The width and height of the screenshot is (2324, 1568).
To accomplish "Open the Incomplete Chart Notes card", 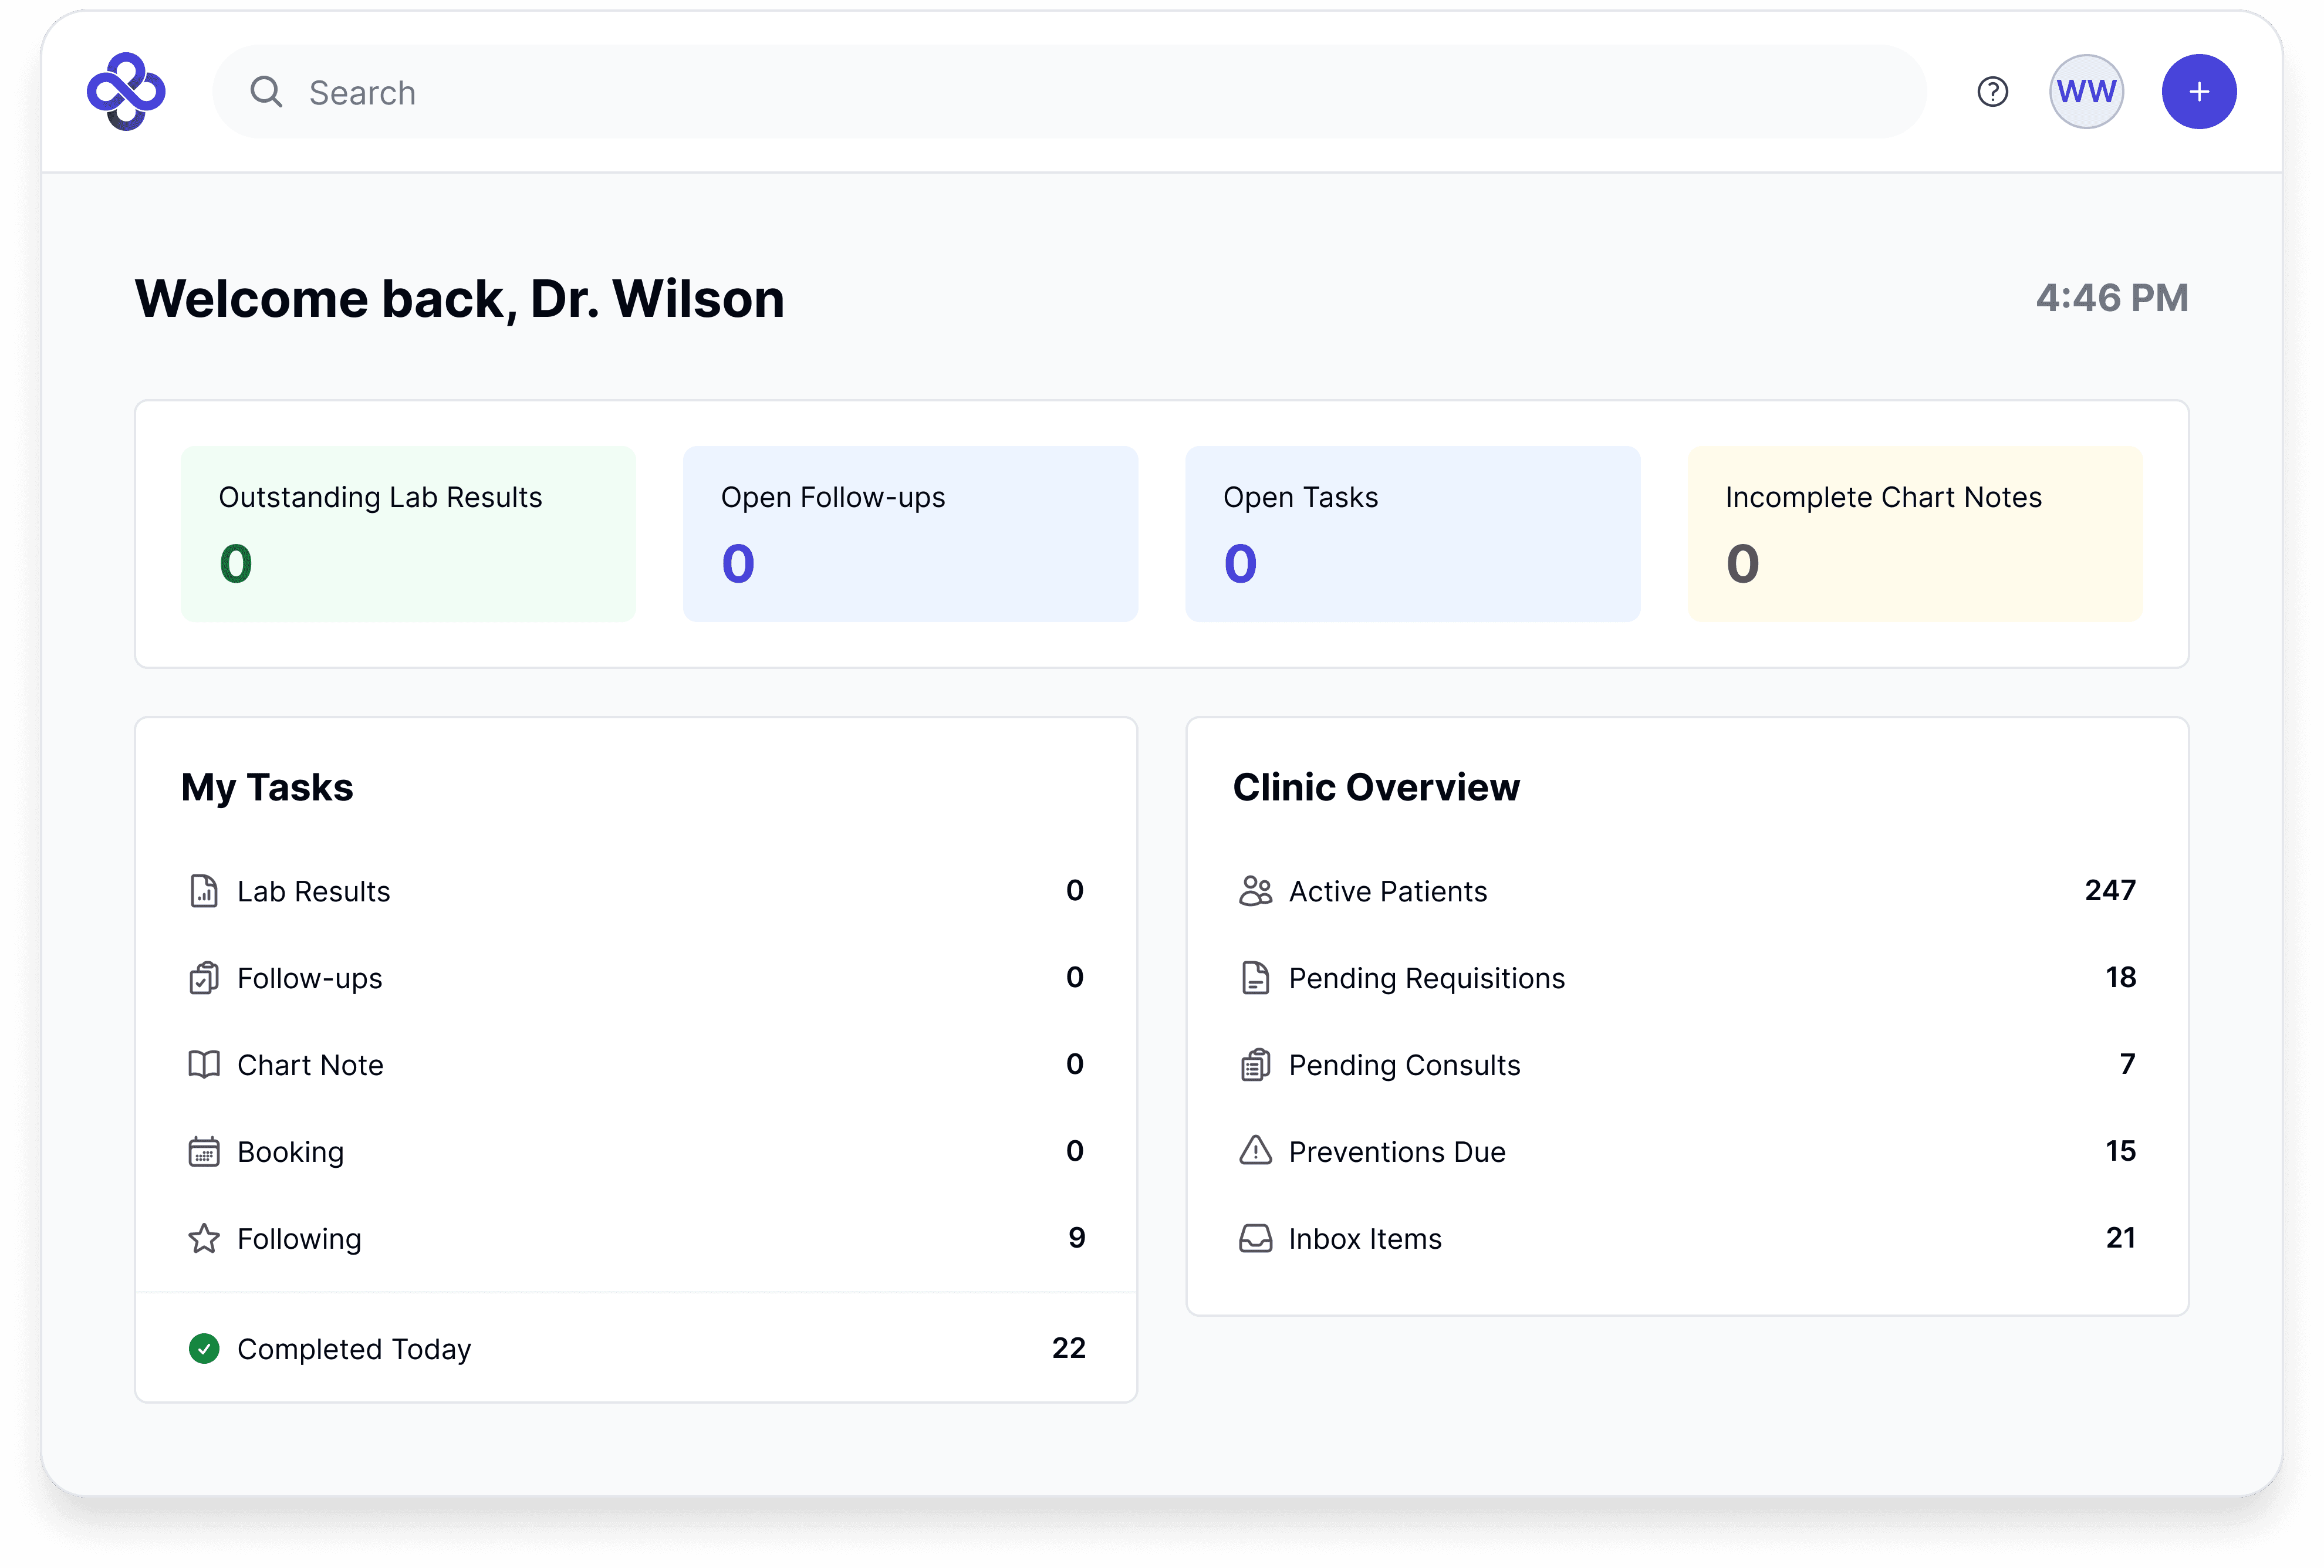I will pyautogui.click(x=1914, y=534).
